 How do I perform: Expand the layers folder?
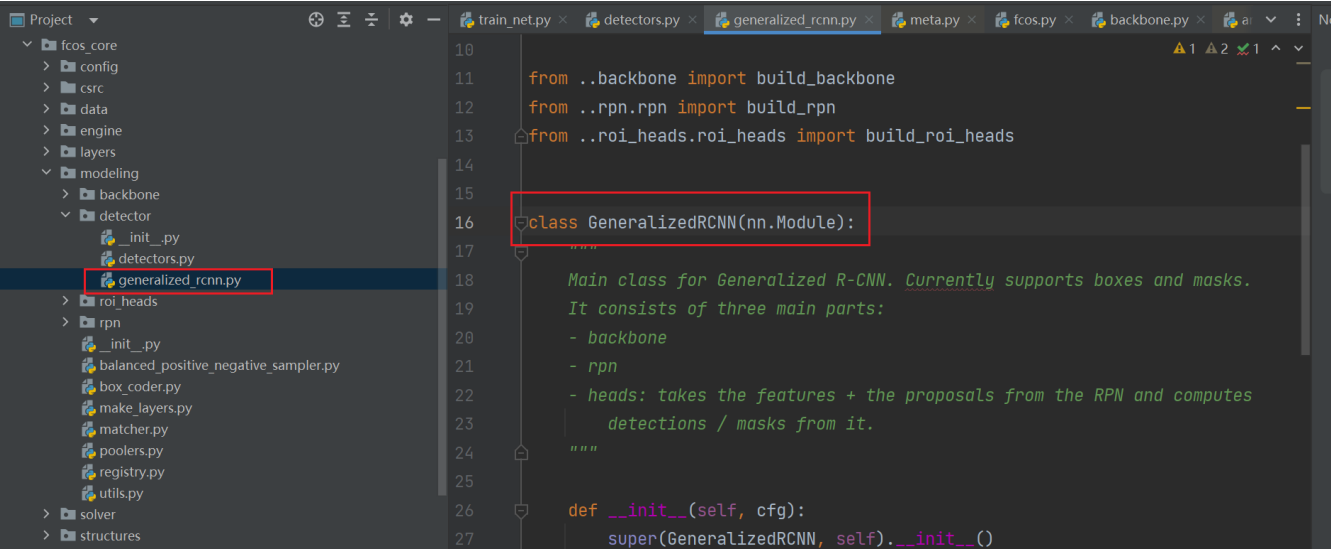[46, 152]
